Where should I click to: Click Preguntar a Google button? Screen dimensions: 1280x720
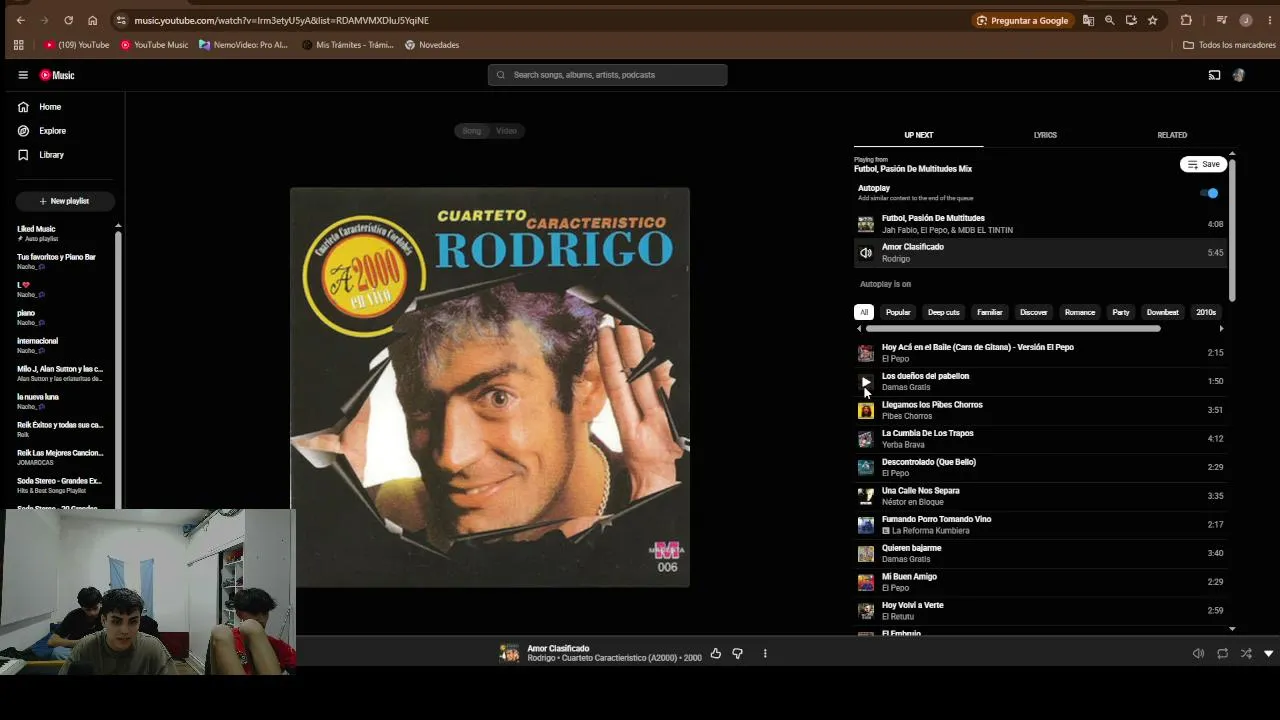point(1022,20)
